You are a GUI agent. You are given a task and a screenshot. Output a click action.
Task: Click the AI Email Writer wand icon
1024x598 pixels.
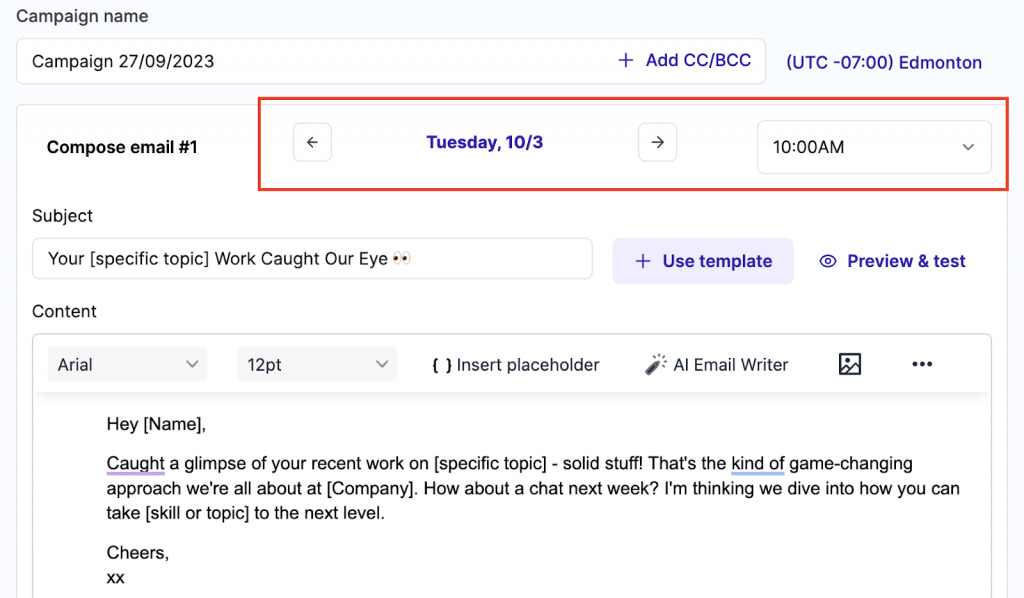[x=655, y=365]
